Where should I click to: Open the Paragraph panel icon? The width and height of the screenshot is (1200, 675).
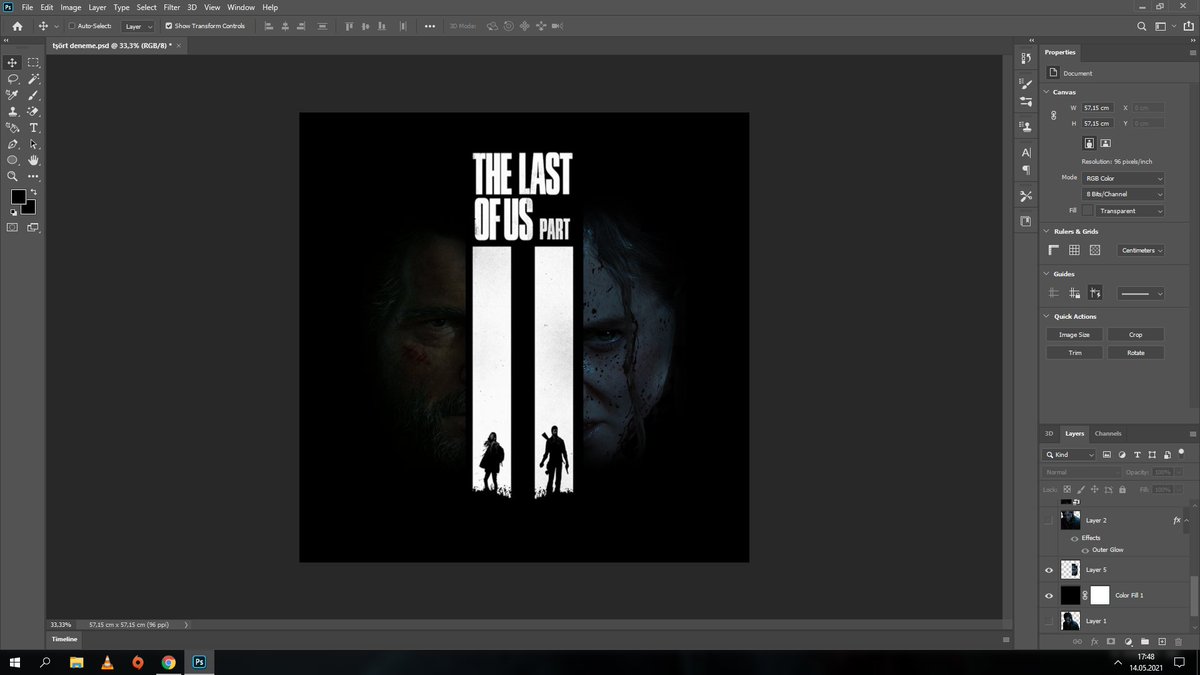[1026, 170]
